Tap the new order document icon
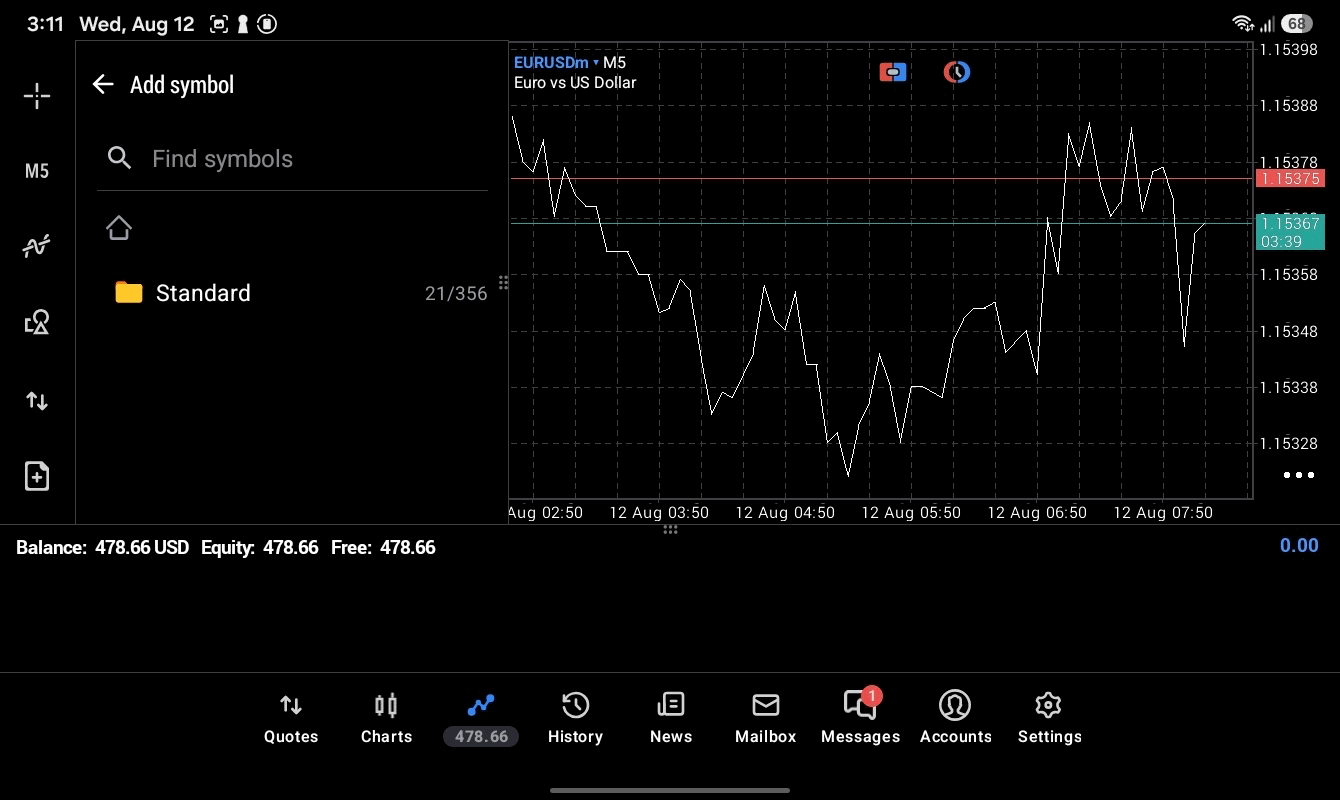 (37, 476)
